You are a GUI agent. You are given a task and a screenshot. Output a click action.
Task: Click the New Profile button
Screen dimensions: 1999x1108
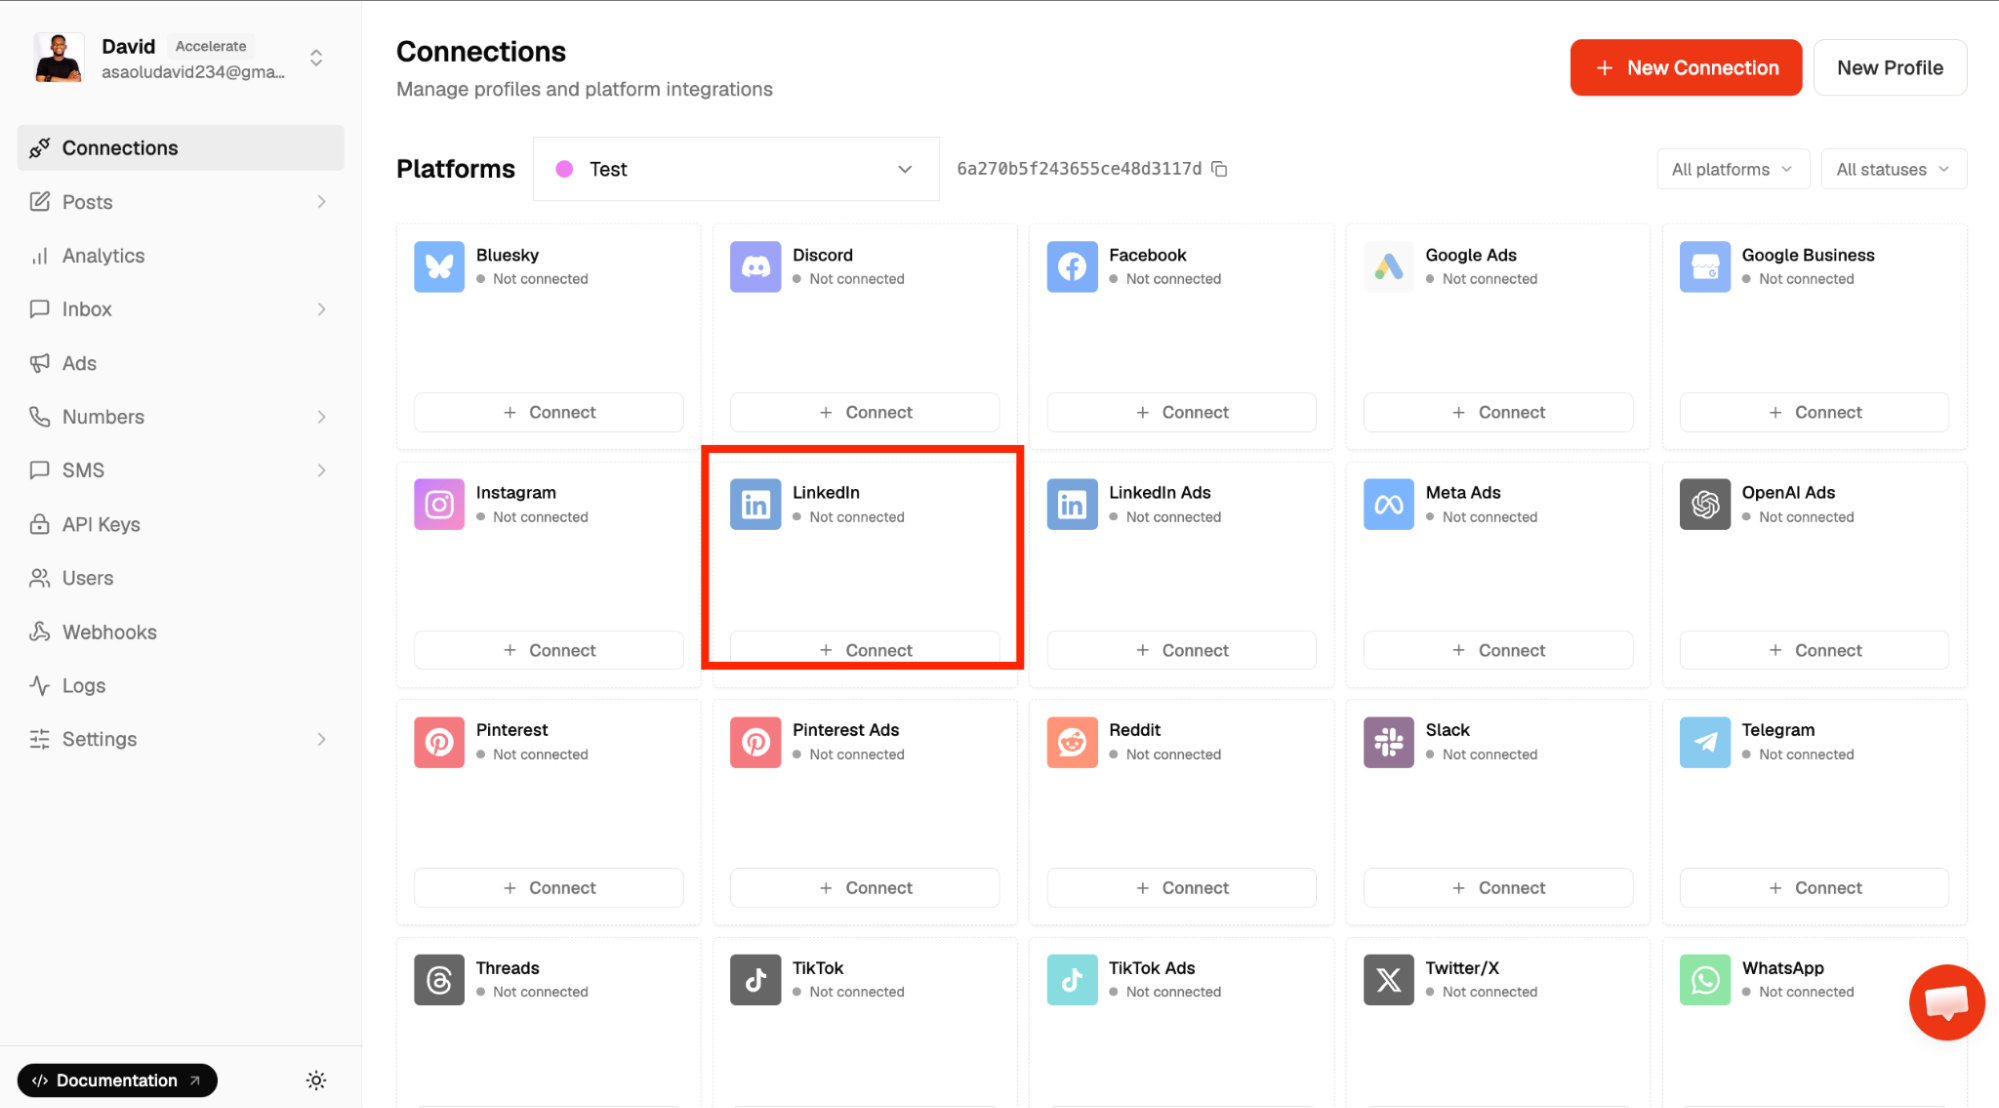[1890, 68]
